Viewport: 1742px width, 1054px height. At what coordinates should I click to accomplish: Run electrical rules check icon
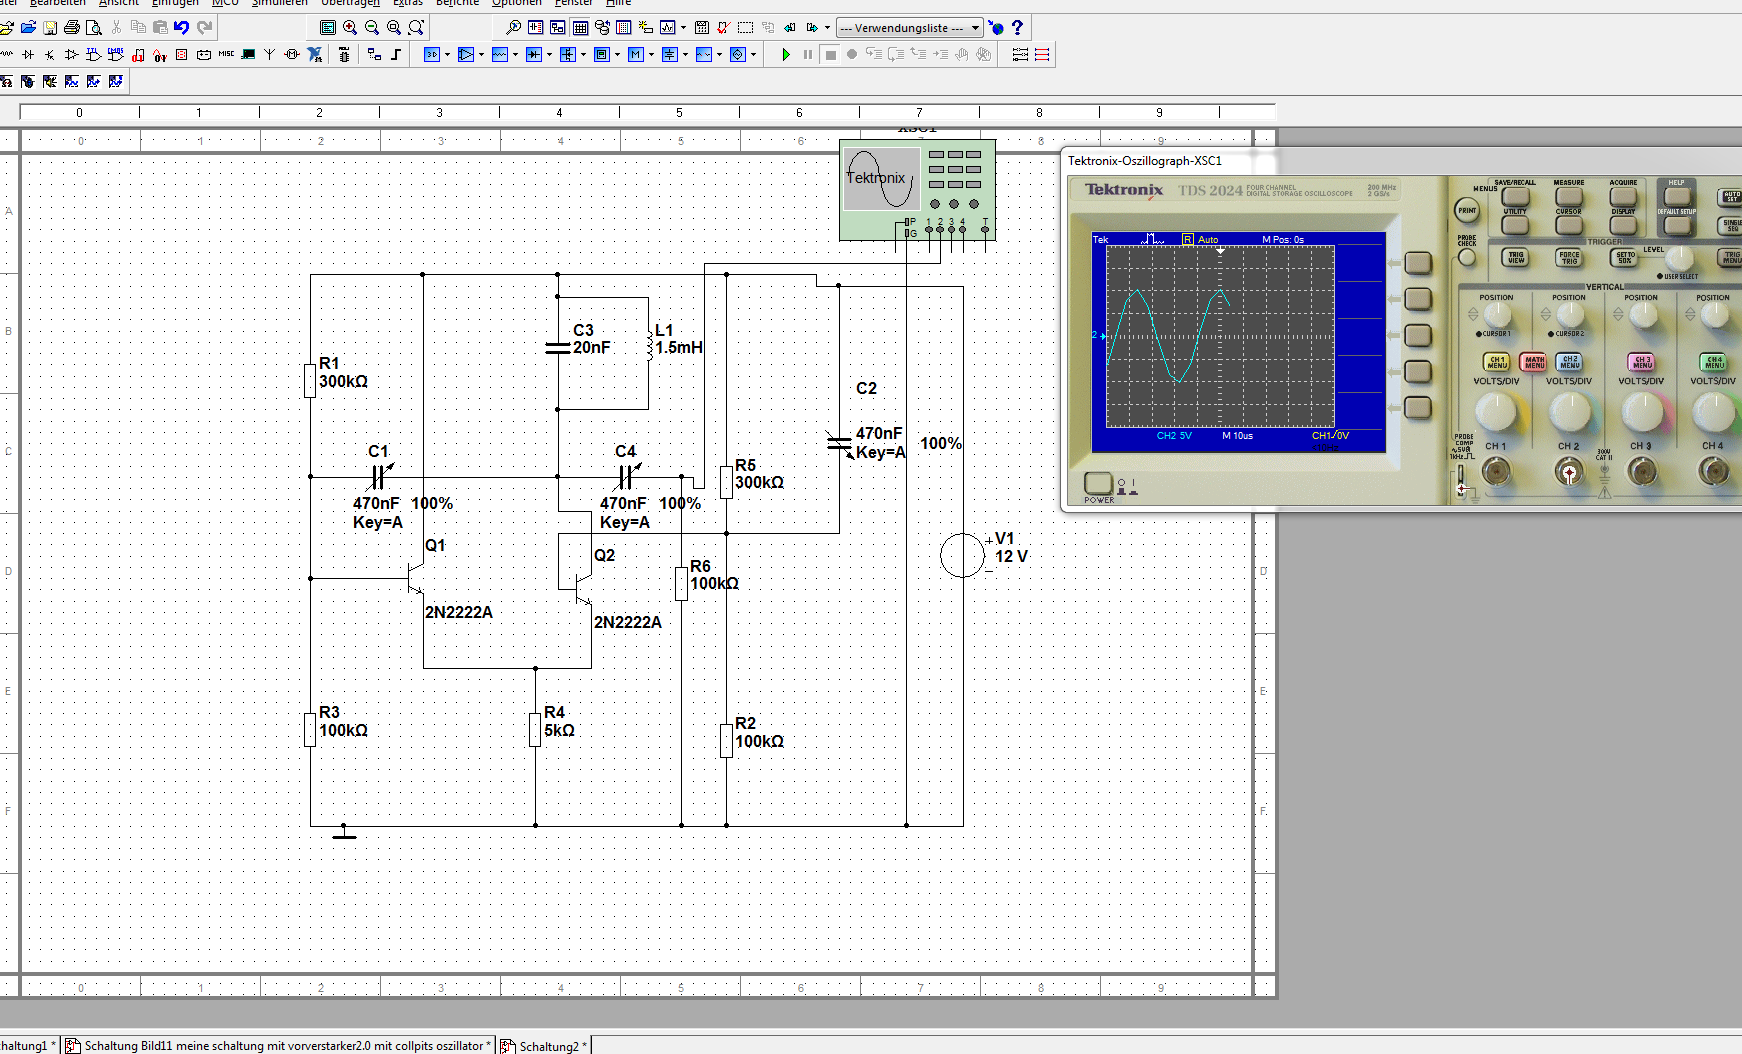pyautogui.click(x=724, y=28)
